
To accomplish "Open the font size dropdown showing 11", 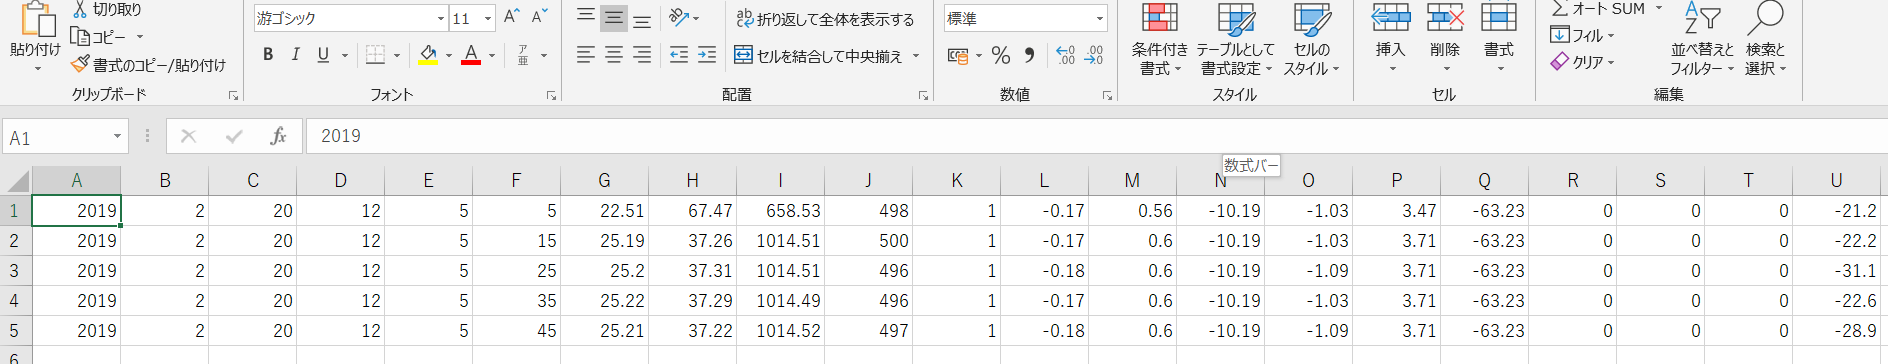I will (488, 18).
